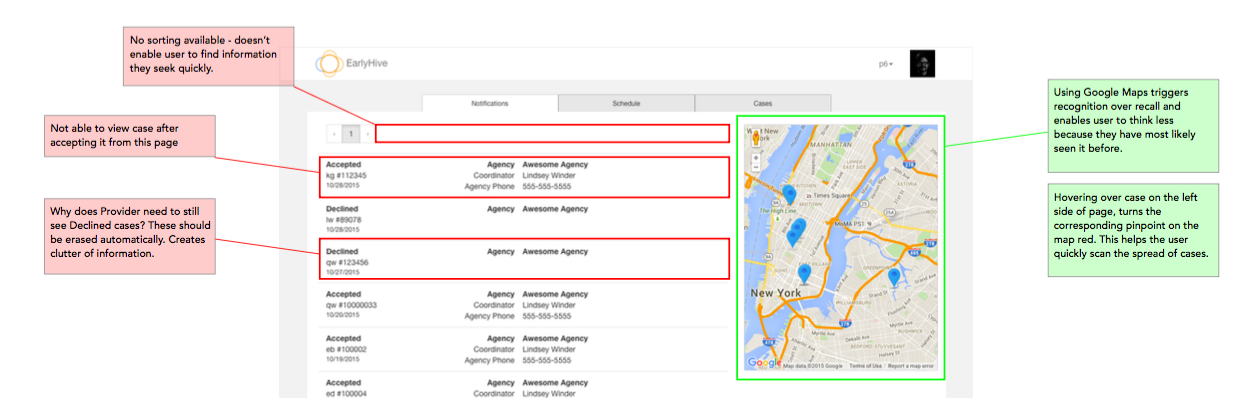Click Lindsey Winder in qw #10000033 row

(x=549, y=305)
